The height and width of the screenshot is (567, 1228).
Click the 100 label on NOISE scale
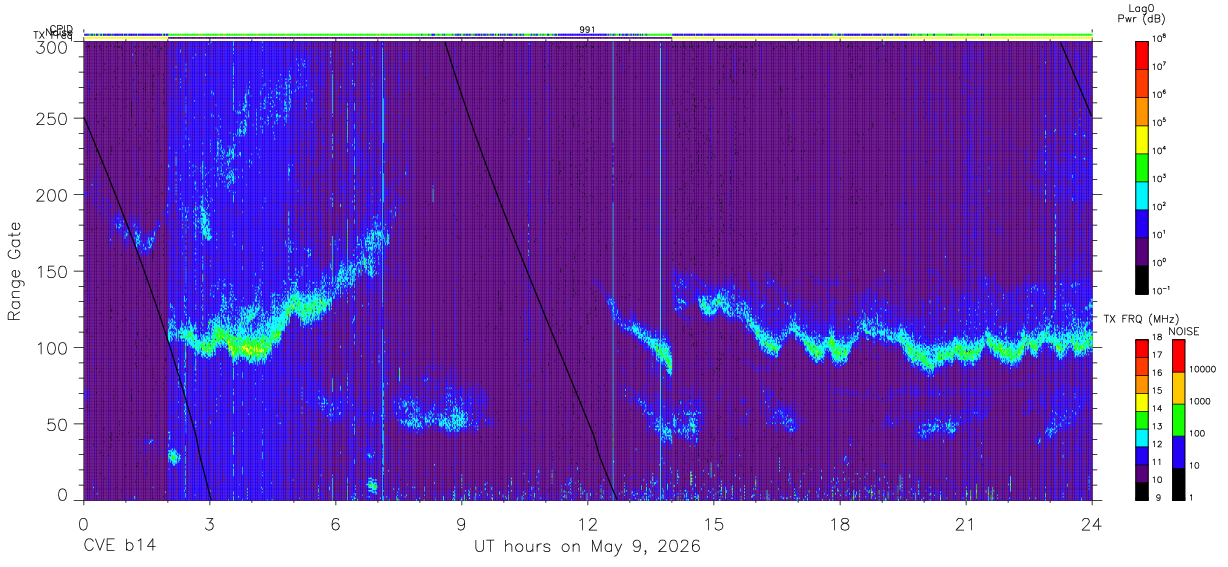(x=1197, y=433)
